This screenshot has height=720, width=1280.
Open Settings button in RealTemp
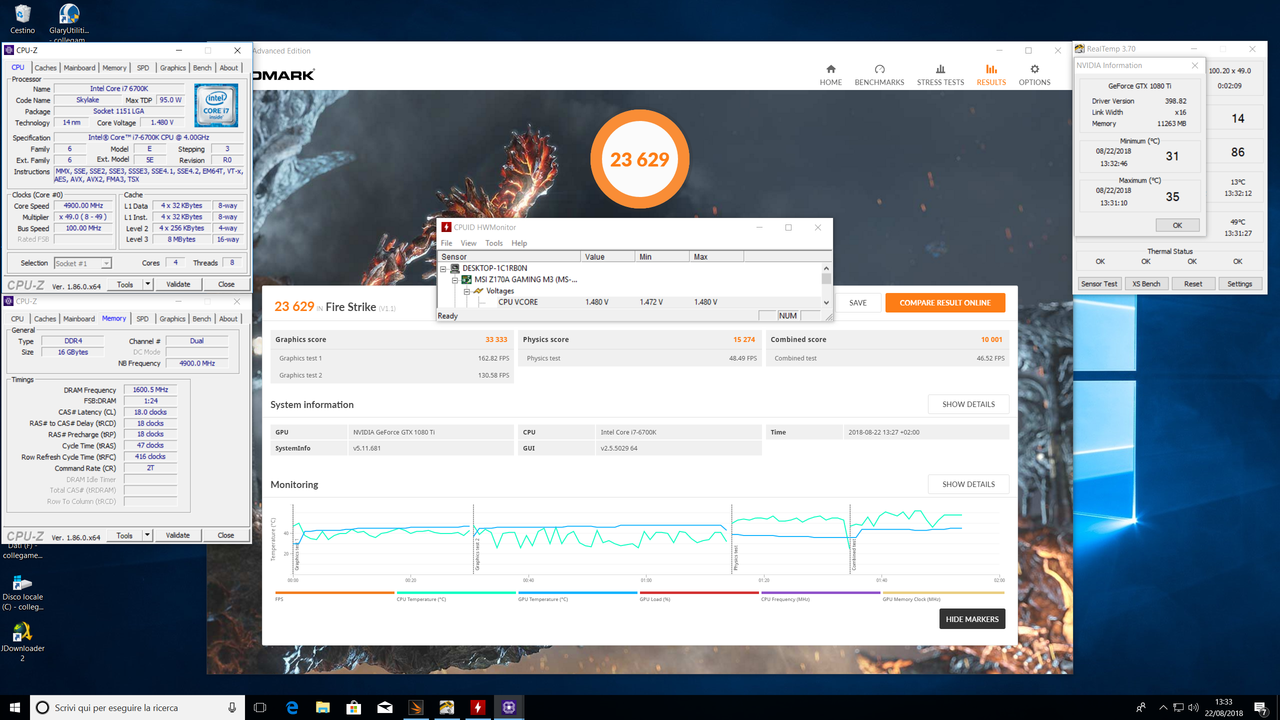pyautogui.click(x=1239, y=284)
